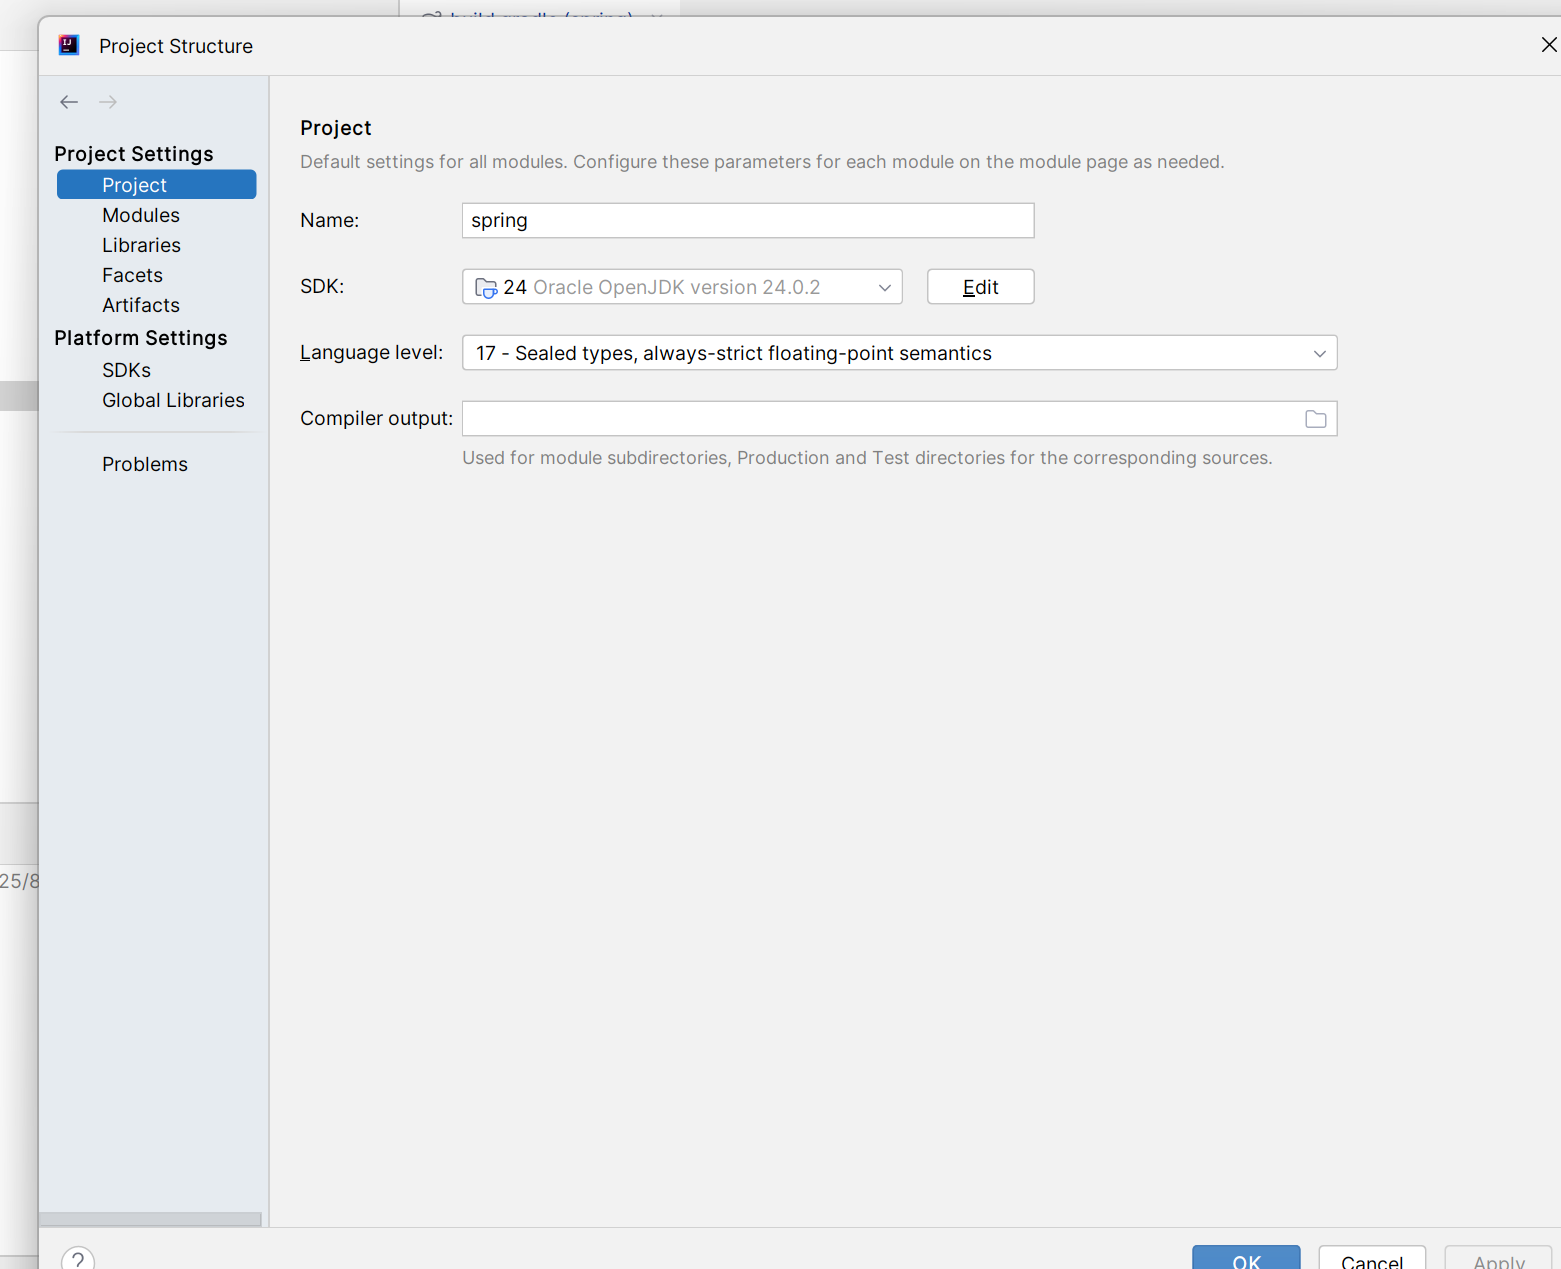
Task: Select Project in Project Settings
Action: point(156,185)
